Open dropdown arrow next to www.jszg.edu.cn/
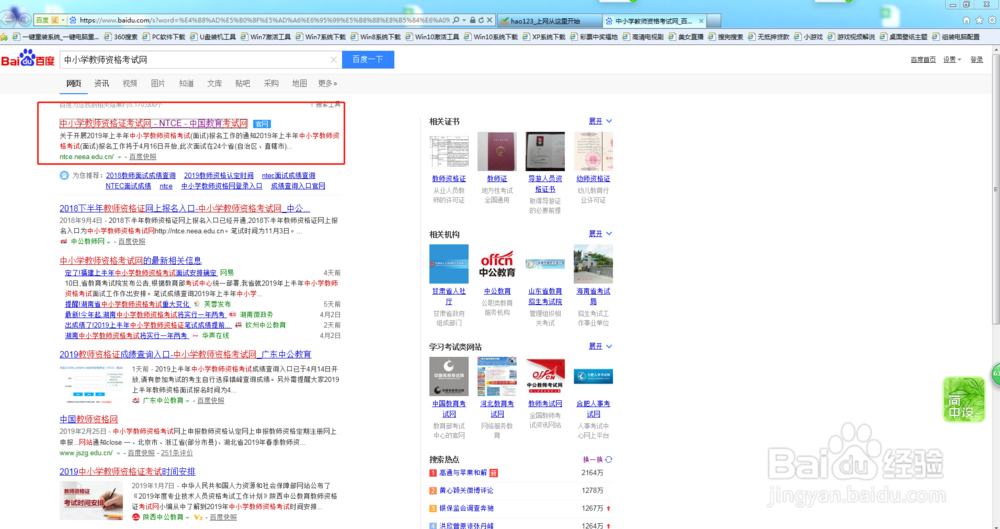This screenshot has height=529, width=1000. click(118, 453)
